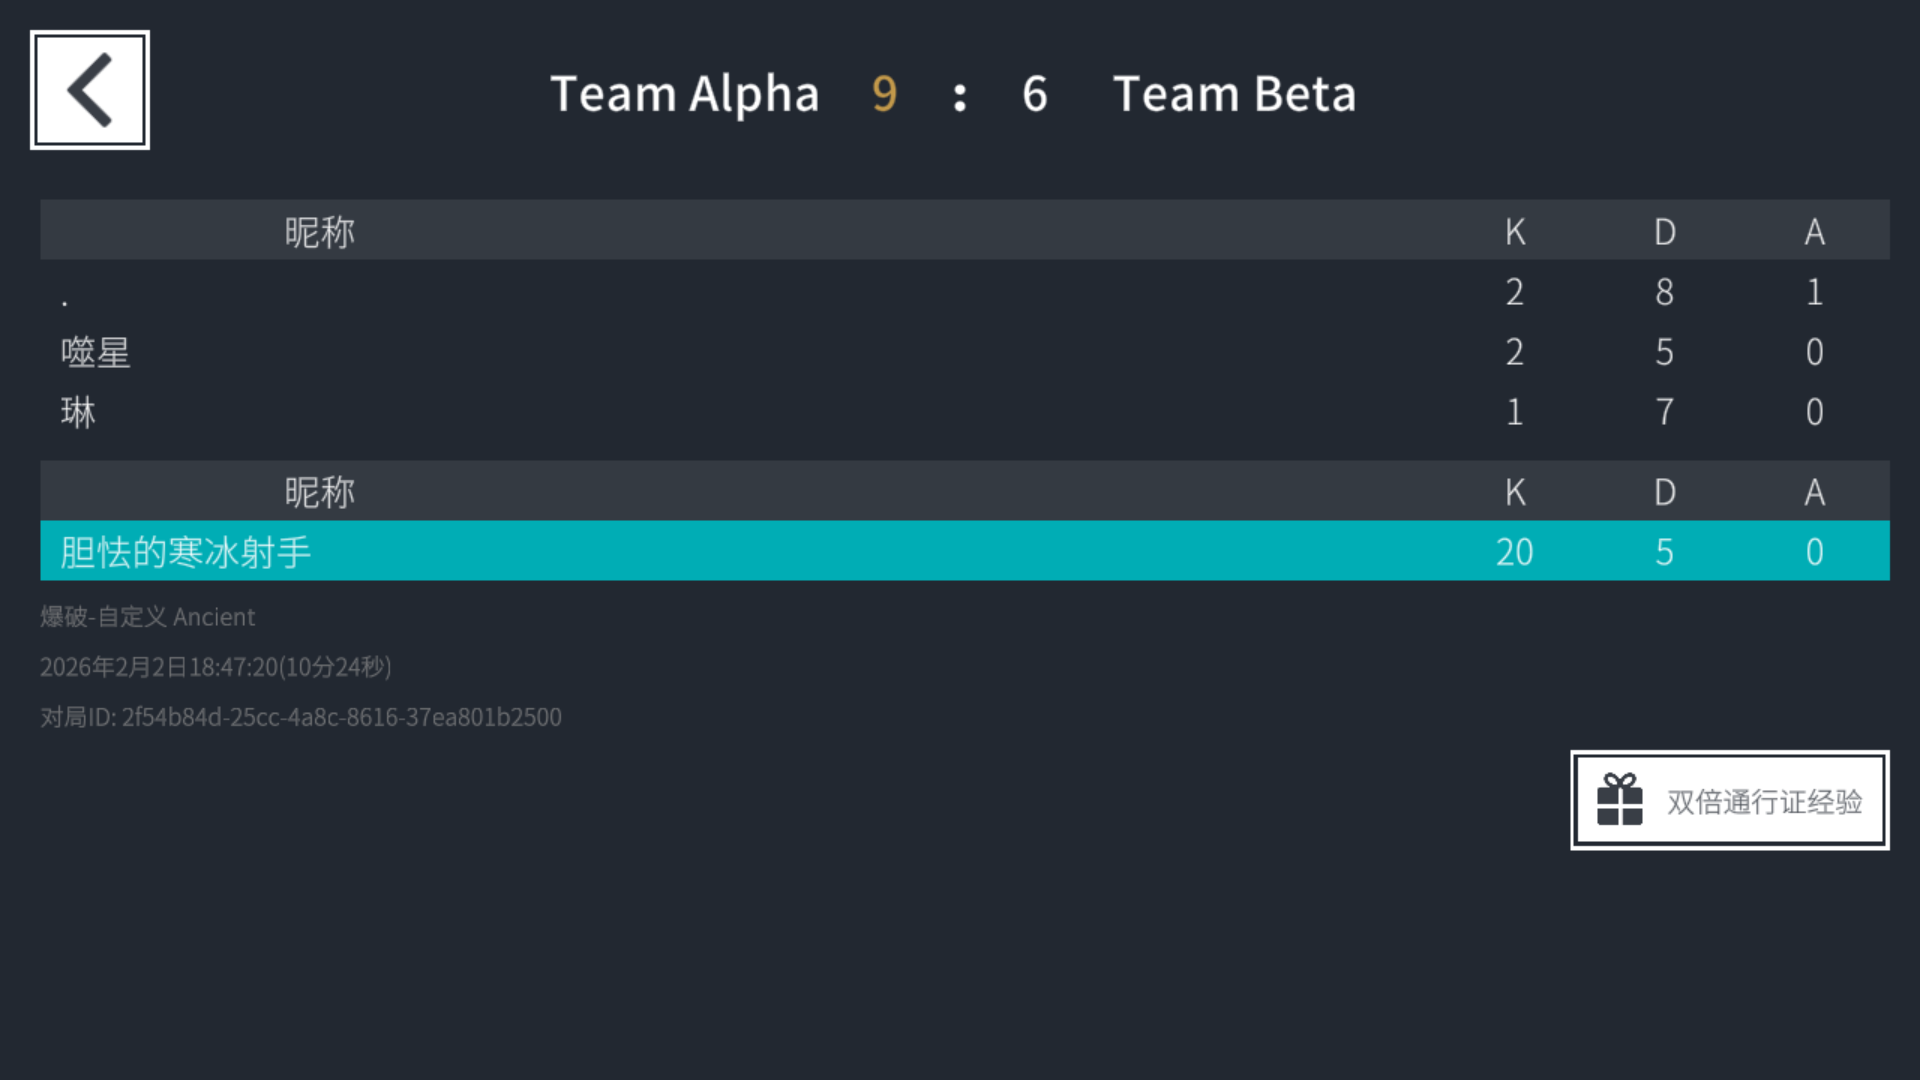This screenshot has width=1920, height=1080.
Task: Select the player named with a dot
Action: [65, 299]
